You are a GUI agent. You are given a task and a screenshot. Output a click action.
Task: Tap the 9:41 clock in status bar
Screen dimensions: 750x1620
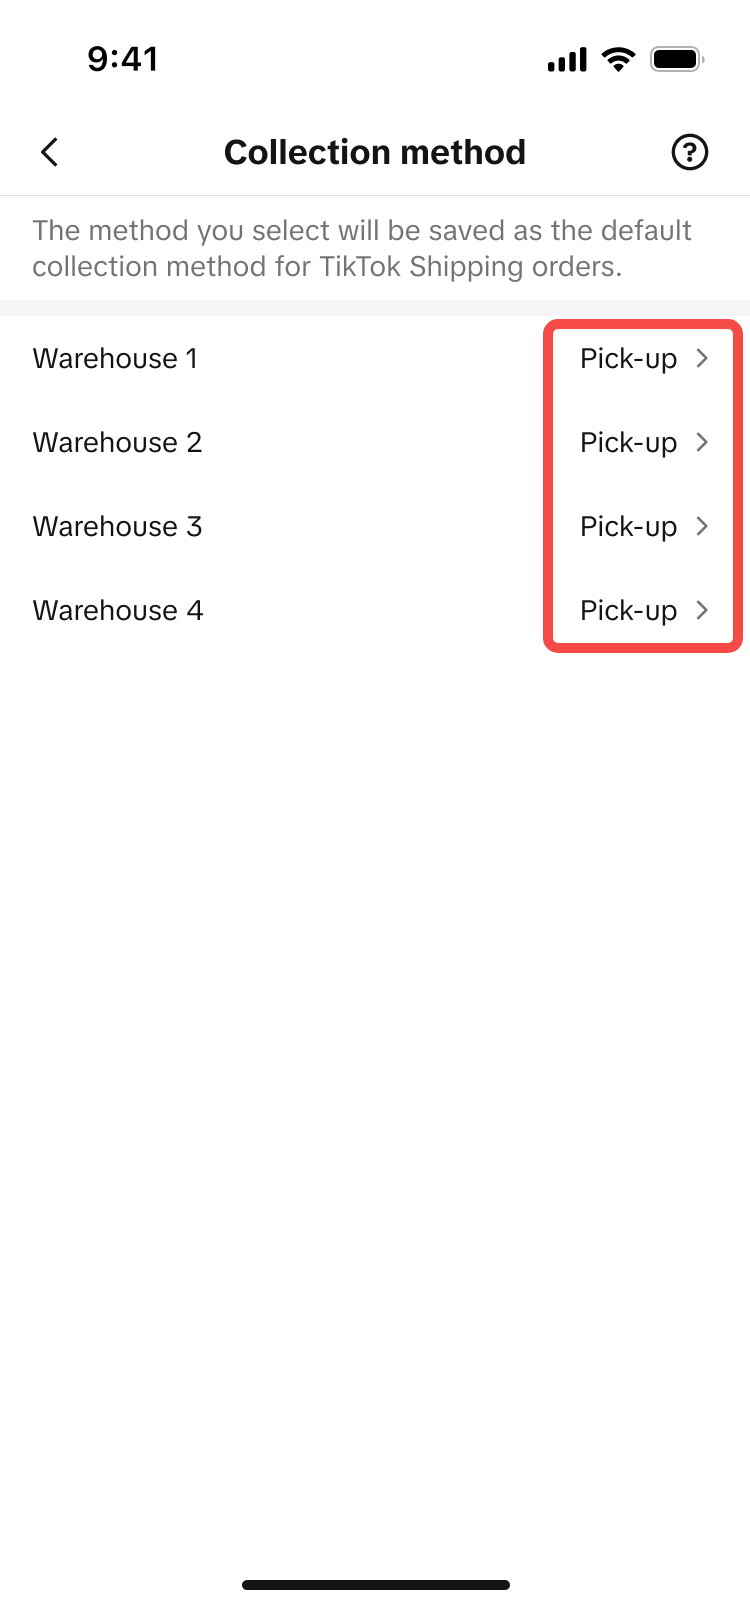coord(122,59)
